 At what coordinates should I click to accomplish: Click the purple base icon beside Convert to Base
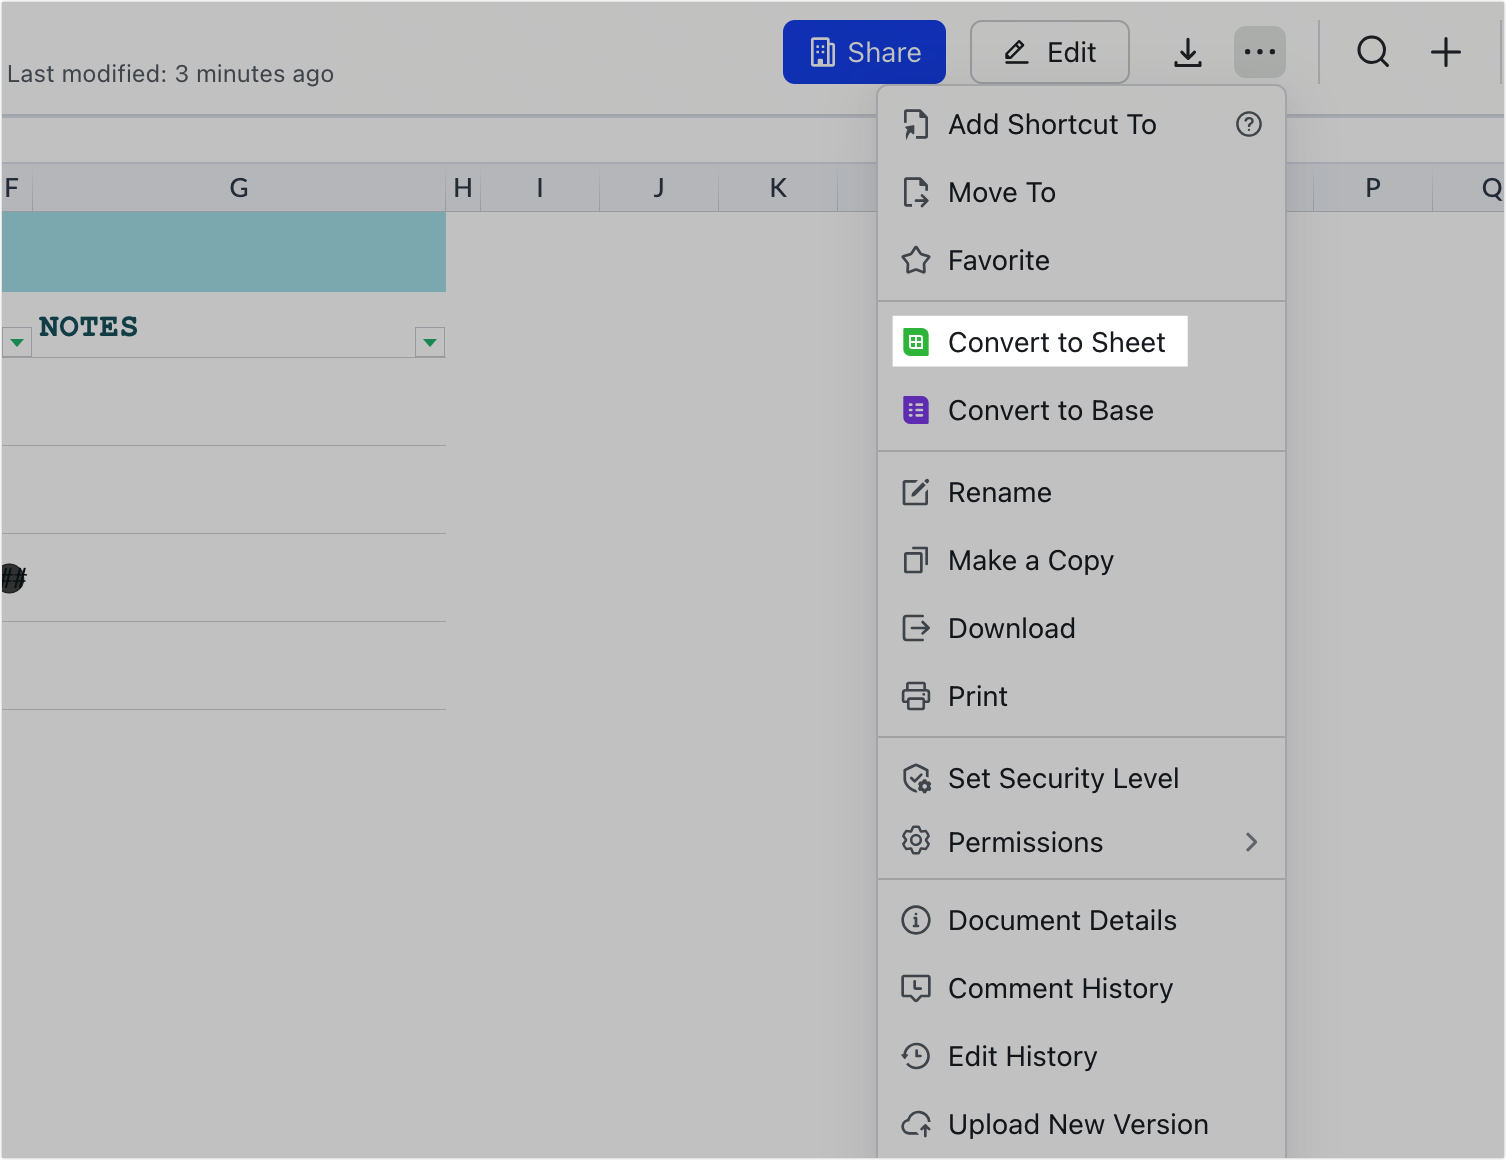[916, 410]
